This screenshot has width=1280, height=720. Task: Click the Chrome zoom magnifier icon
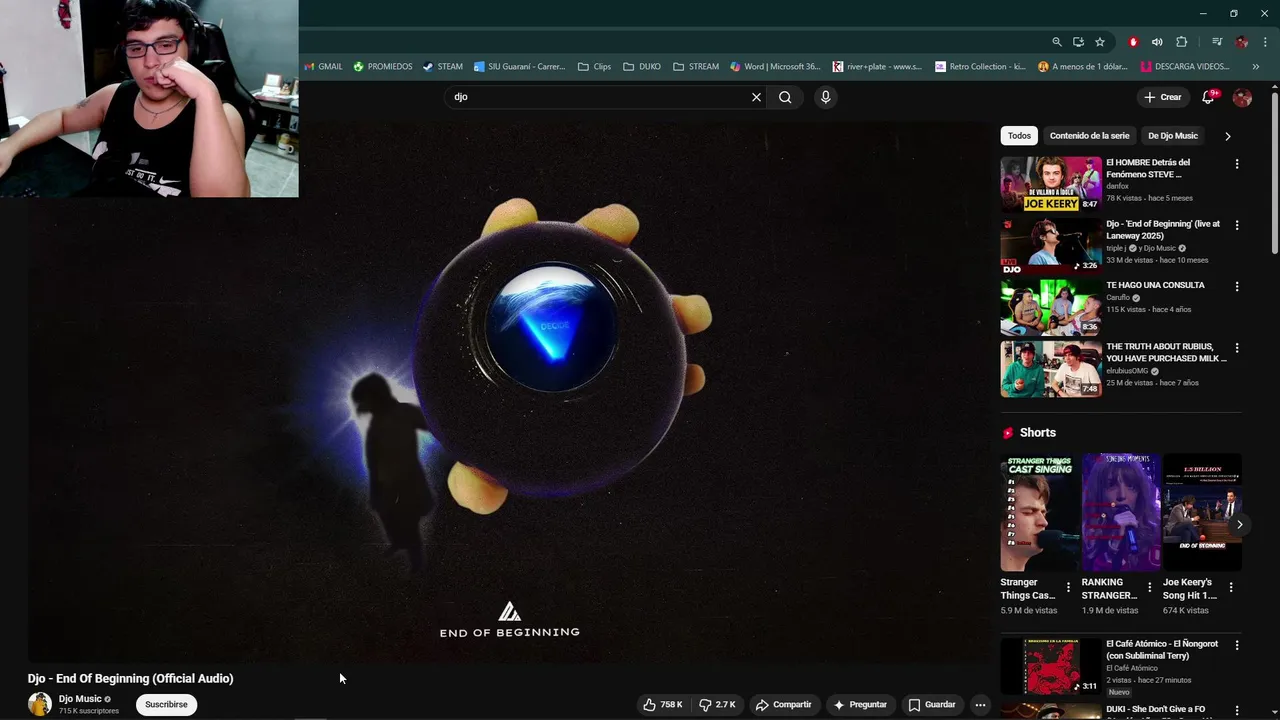tap(1056, 42)
